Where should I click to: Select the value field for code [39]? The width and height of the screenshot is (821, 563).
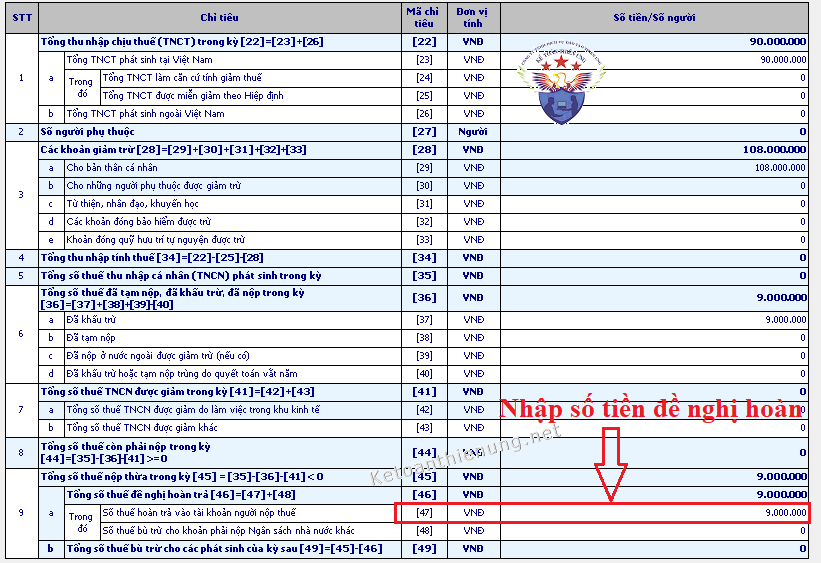tap(654, 356)
